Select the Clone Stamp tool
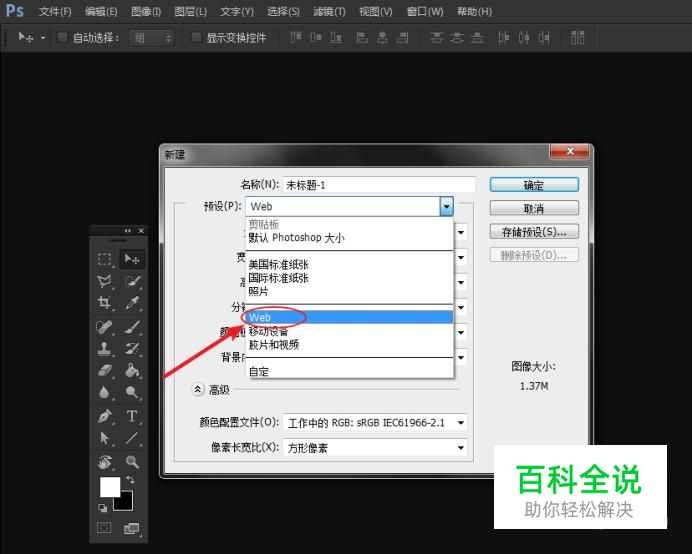This screenshot has width=692, height=554. click(x=104, y=349)
